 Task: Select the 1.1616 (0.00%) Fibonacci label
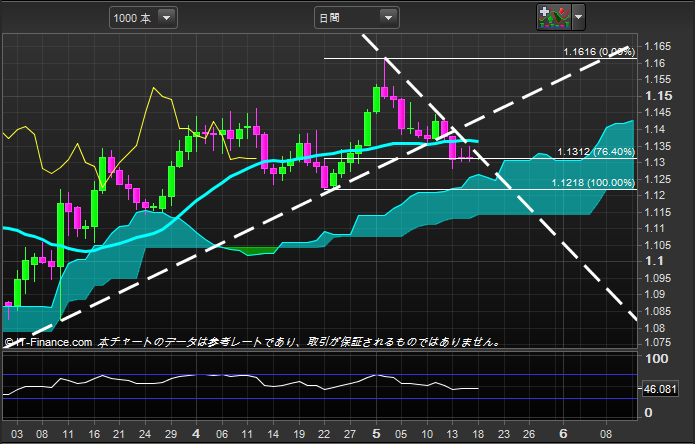(x=599, y=52)
